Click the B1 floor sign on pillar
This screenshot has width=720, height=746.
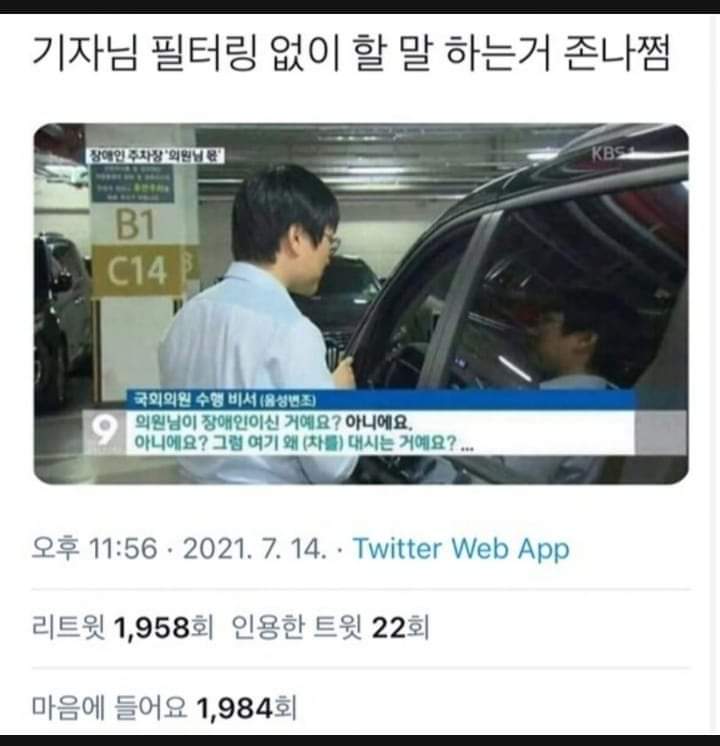[x=136, y=224]
